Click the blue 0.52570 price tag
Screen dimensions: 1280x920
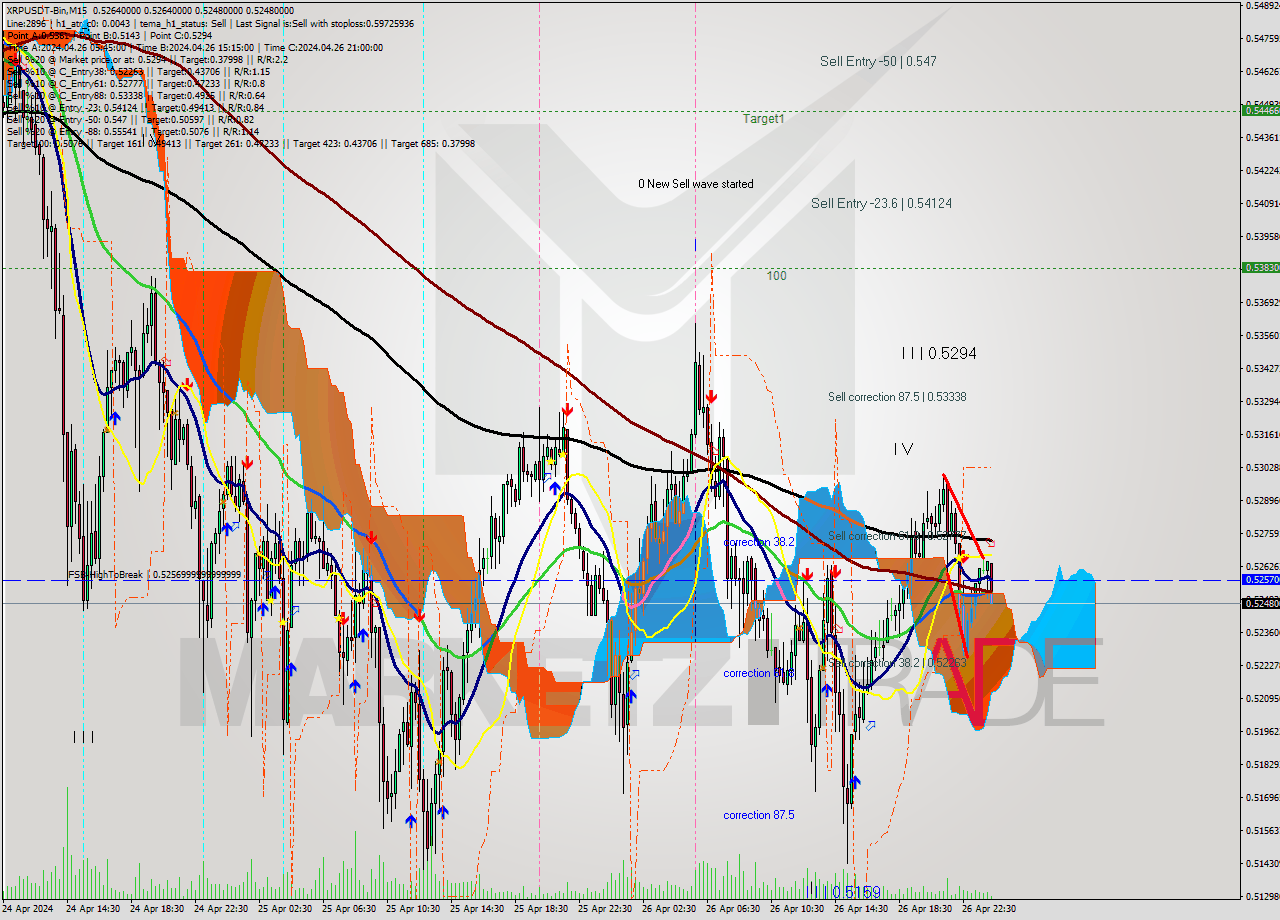[x=1259, y=580]
